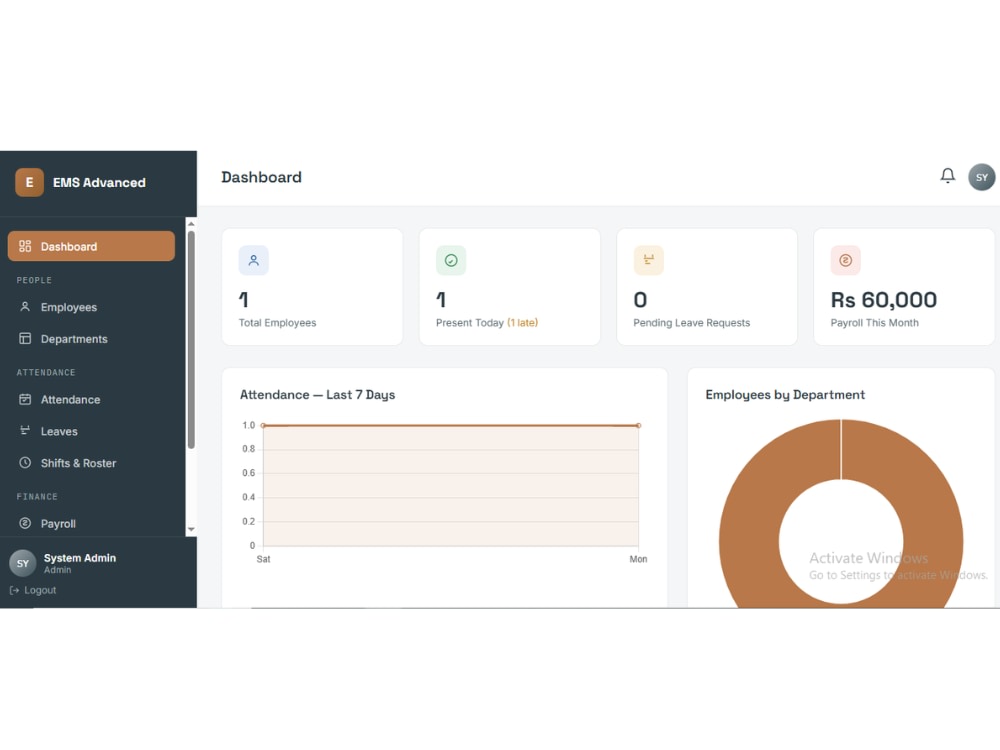
Task: Click the Payroll coin icon in sidebar
Action: (25, 523)
